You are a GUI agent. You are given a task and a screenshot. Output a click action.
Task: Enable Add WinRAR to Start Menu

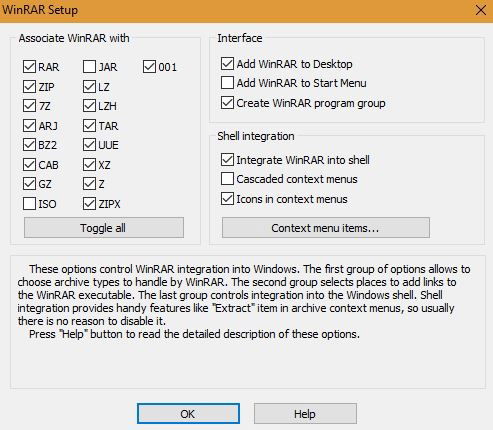[x=227, y=83]
